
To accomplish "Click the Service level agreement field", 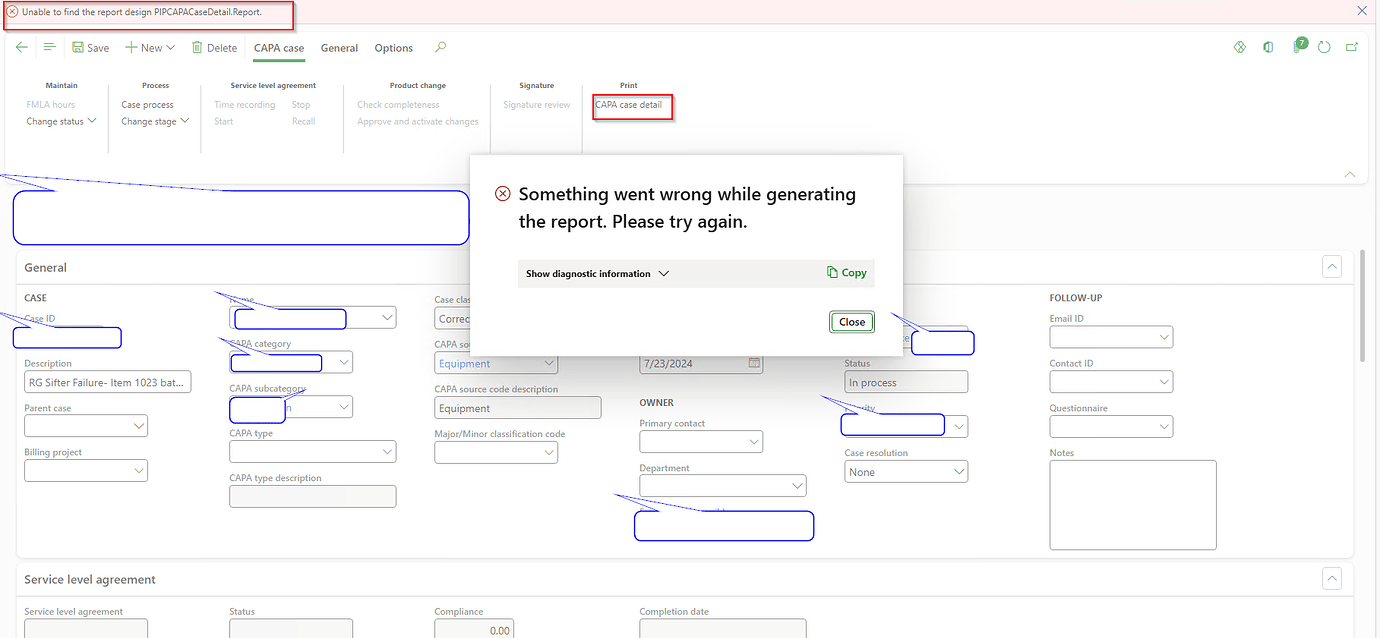I will point(86,629).
